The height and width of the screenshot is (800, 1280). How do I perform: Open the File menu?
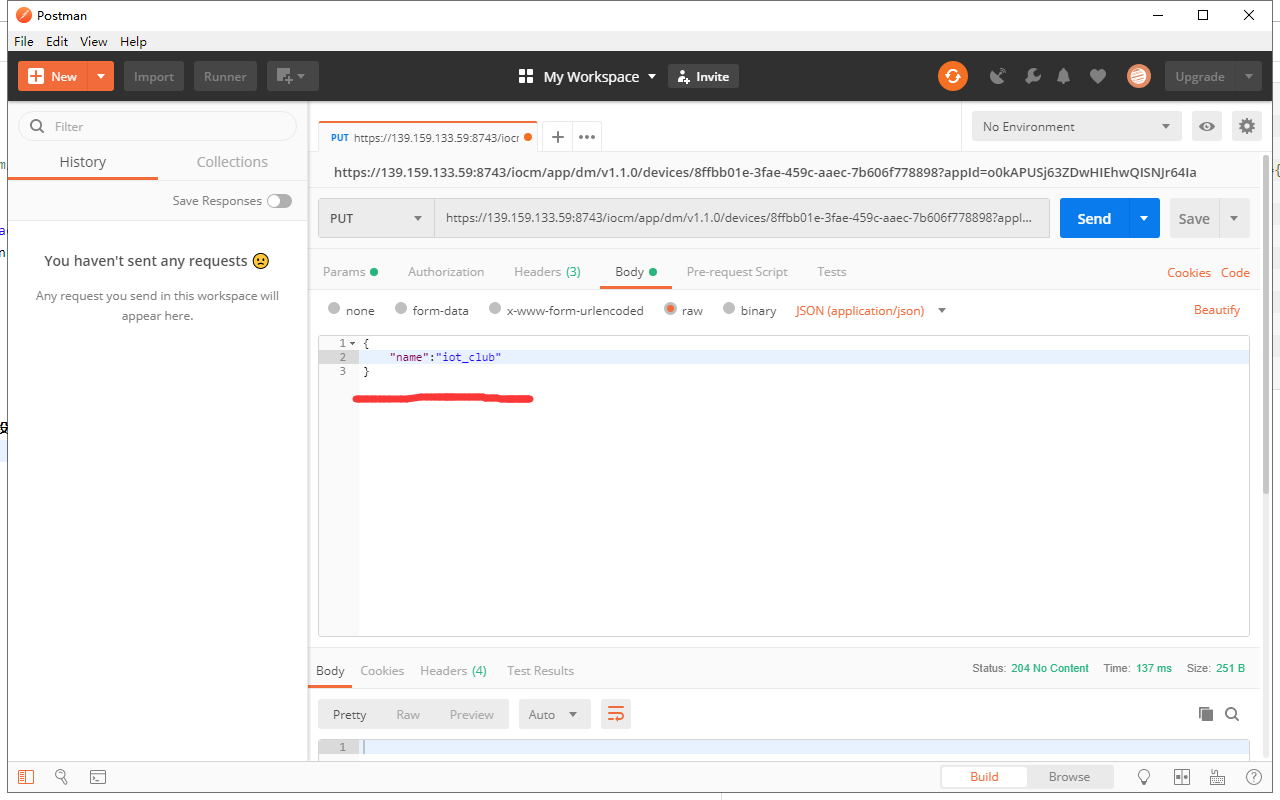(x=24, y=41)
